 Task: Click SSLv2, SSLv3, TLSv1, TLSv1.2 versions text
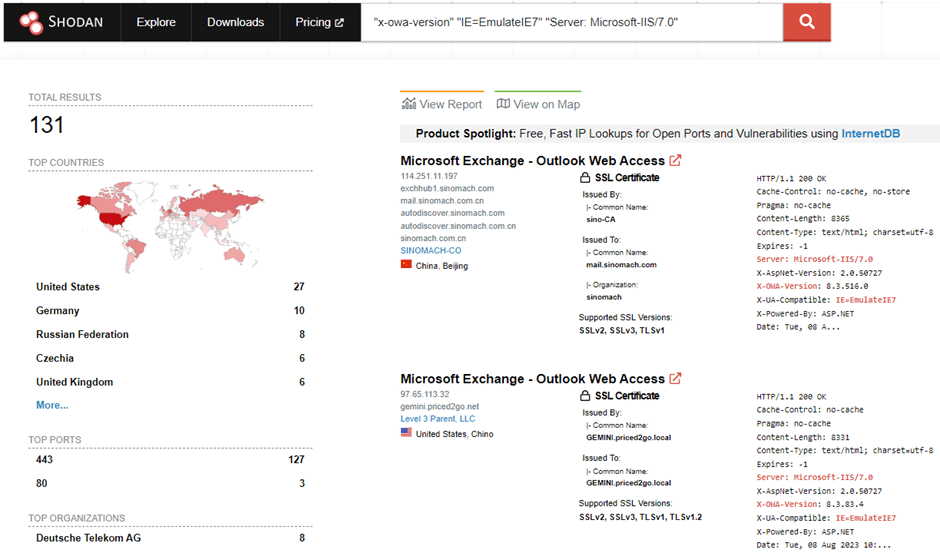pos(640,517)
